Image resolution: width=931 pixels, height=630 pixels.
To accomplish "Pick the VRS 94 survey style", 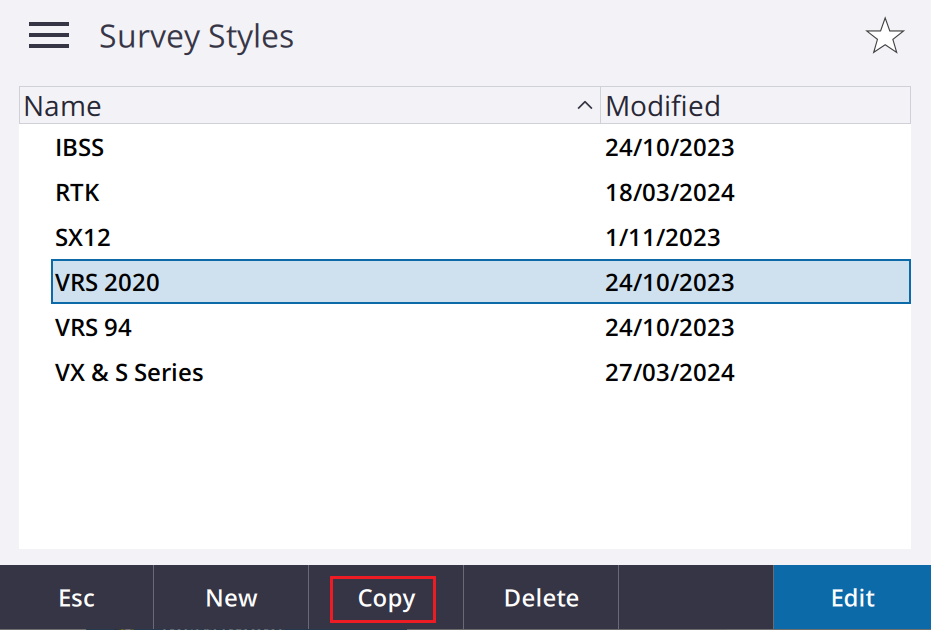I will tap(481, 327).
